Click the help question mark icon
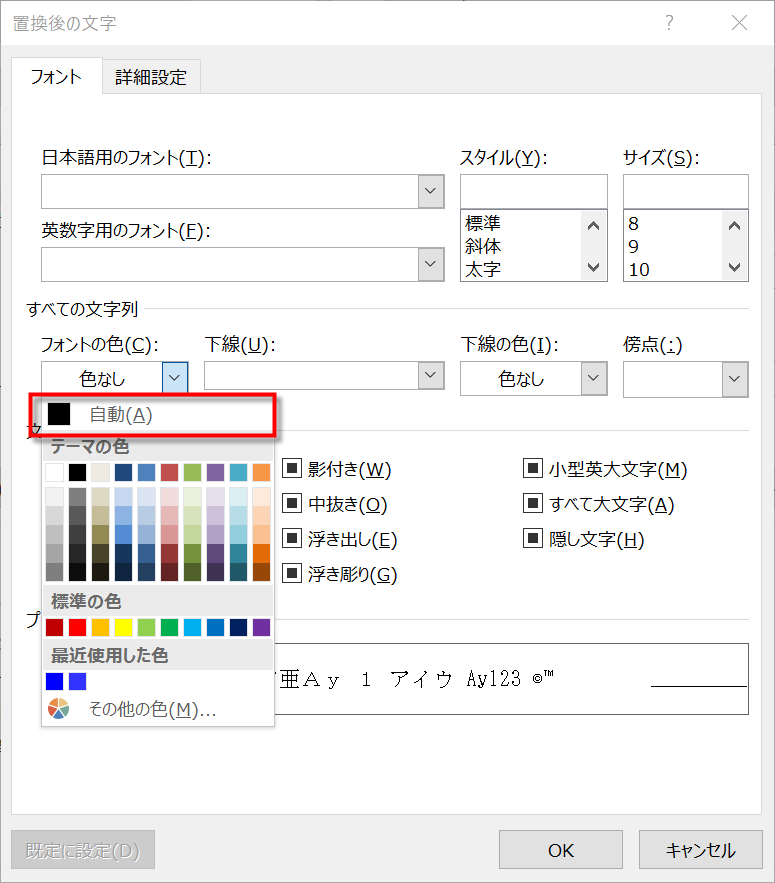This screenshot has height=883, width=775. tap(669, 22)
